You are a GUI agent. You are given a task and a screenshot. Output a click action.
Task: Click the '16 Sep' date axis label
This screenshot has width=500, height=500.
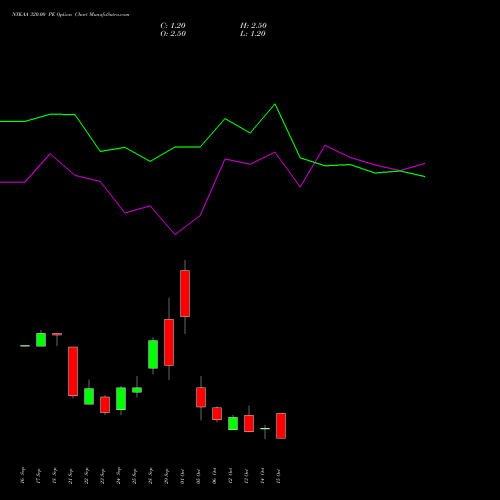coord(23,476)
